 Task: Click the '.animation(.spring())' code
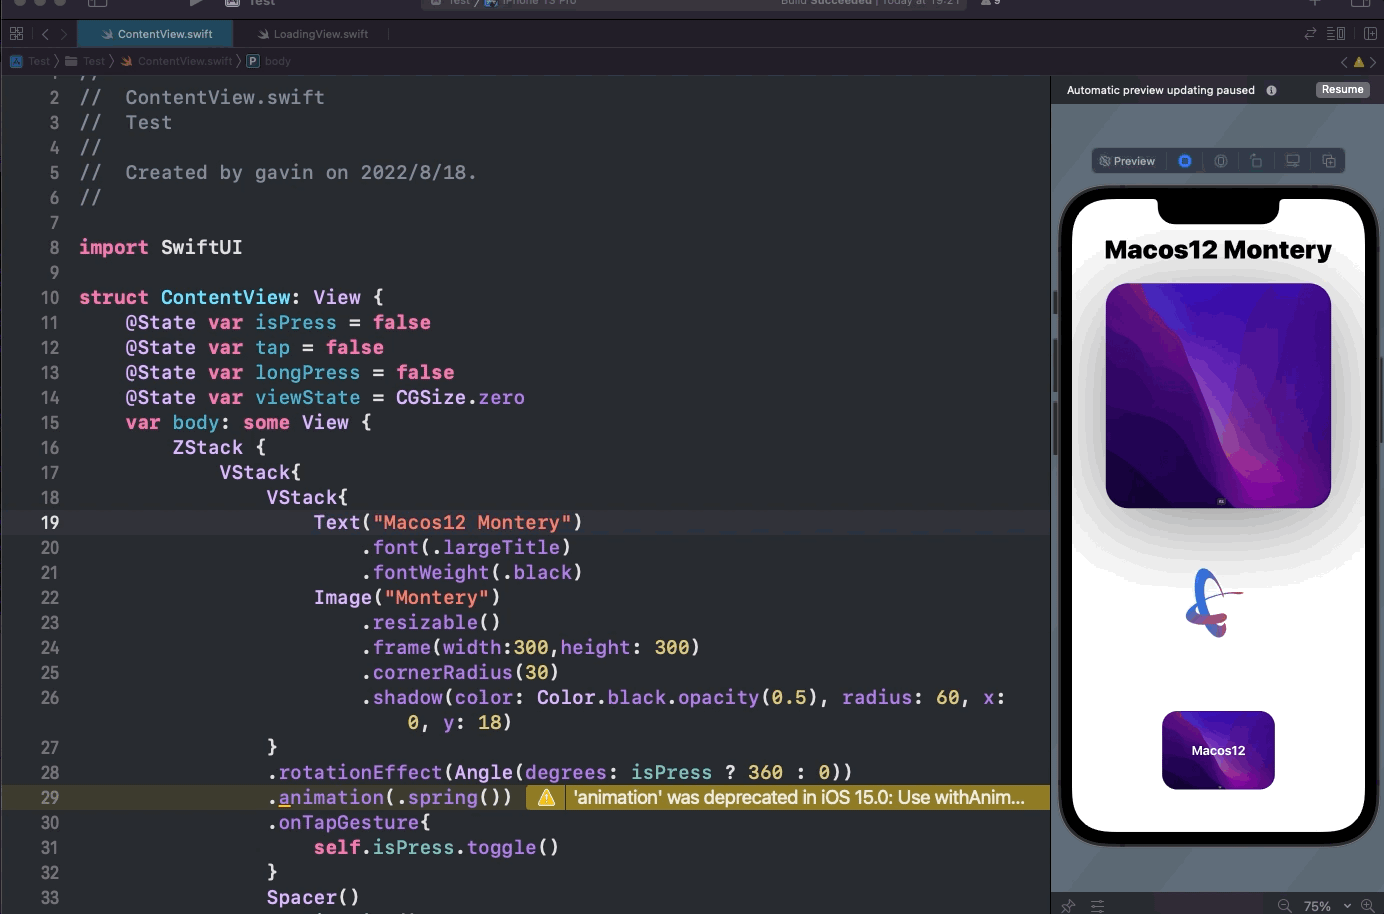pos(390,797)
